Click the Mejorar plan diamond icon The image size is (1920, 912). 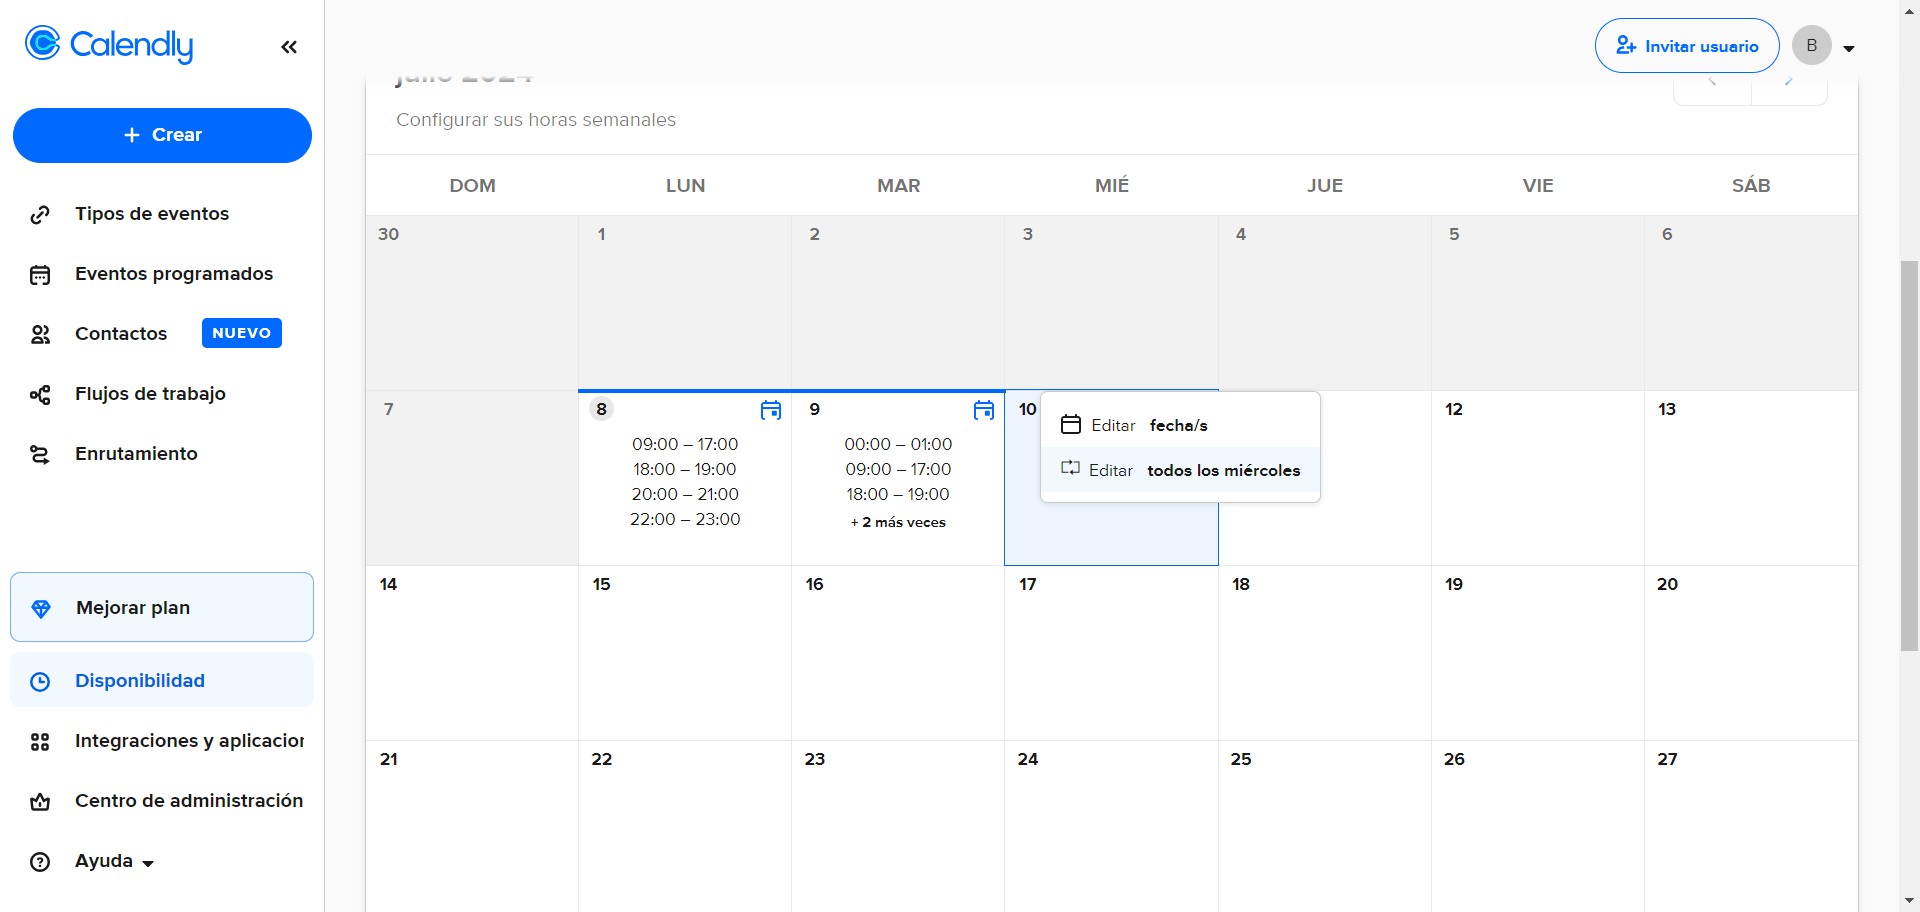pos(41,609)
